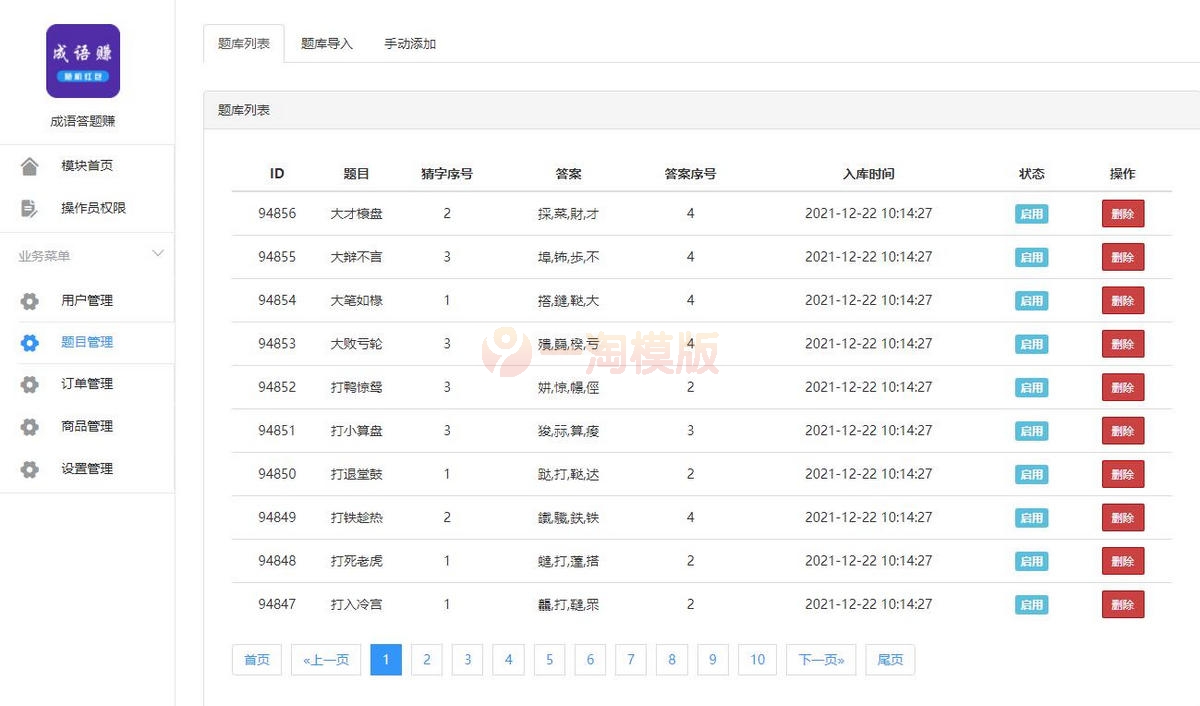1200x706 pixels.
Task: Click the 订单管理 gear icon
Action: pyautogui.click(x=31, y=384)
